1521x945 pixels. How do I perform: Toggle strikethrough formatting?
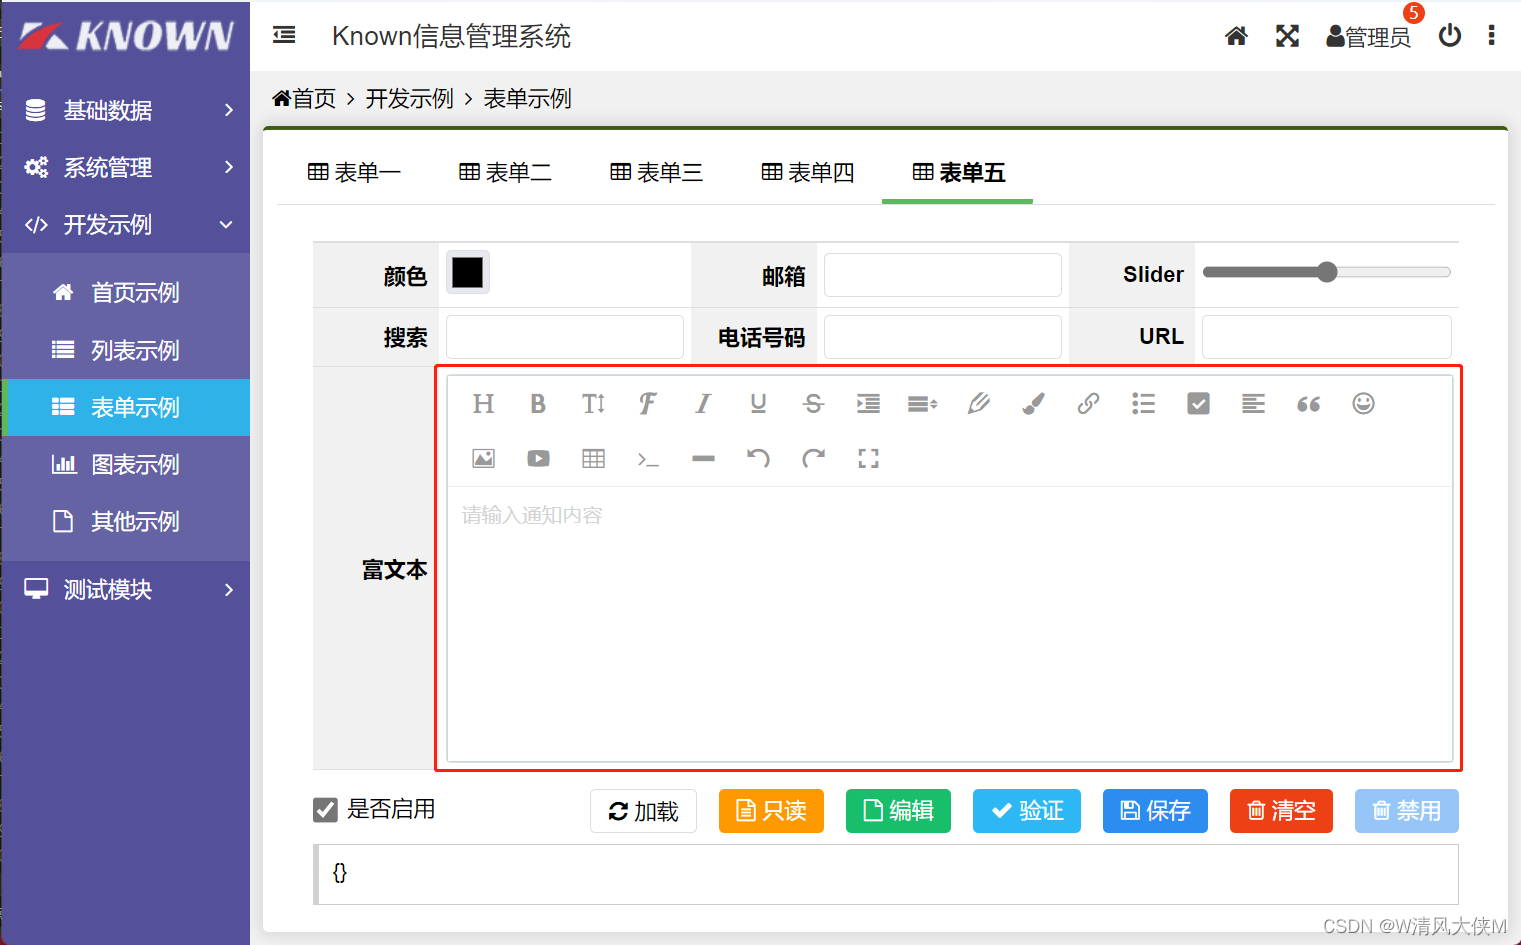pos(813,404)
